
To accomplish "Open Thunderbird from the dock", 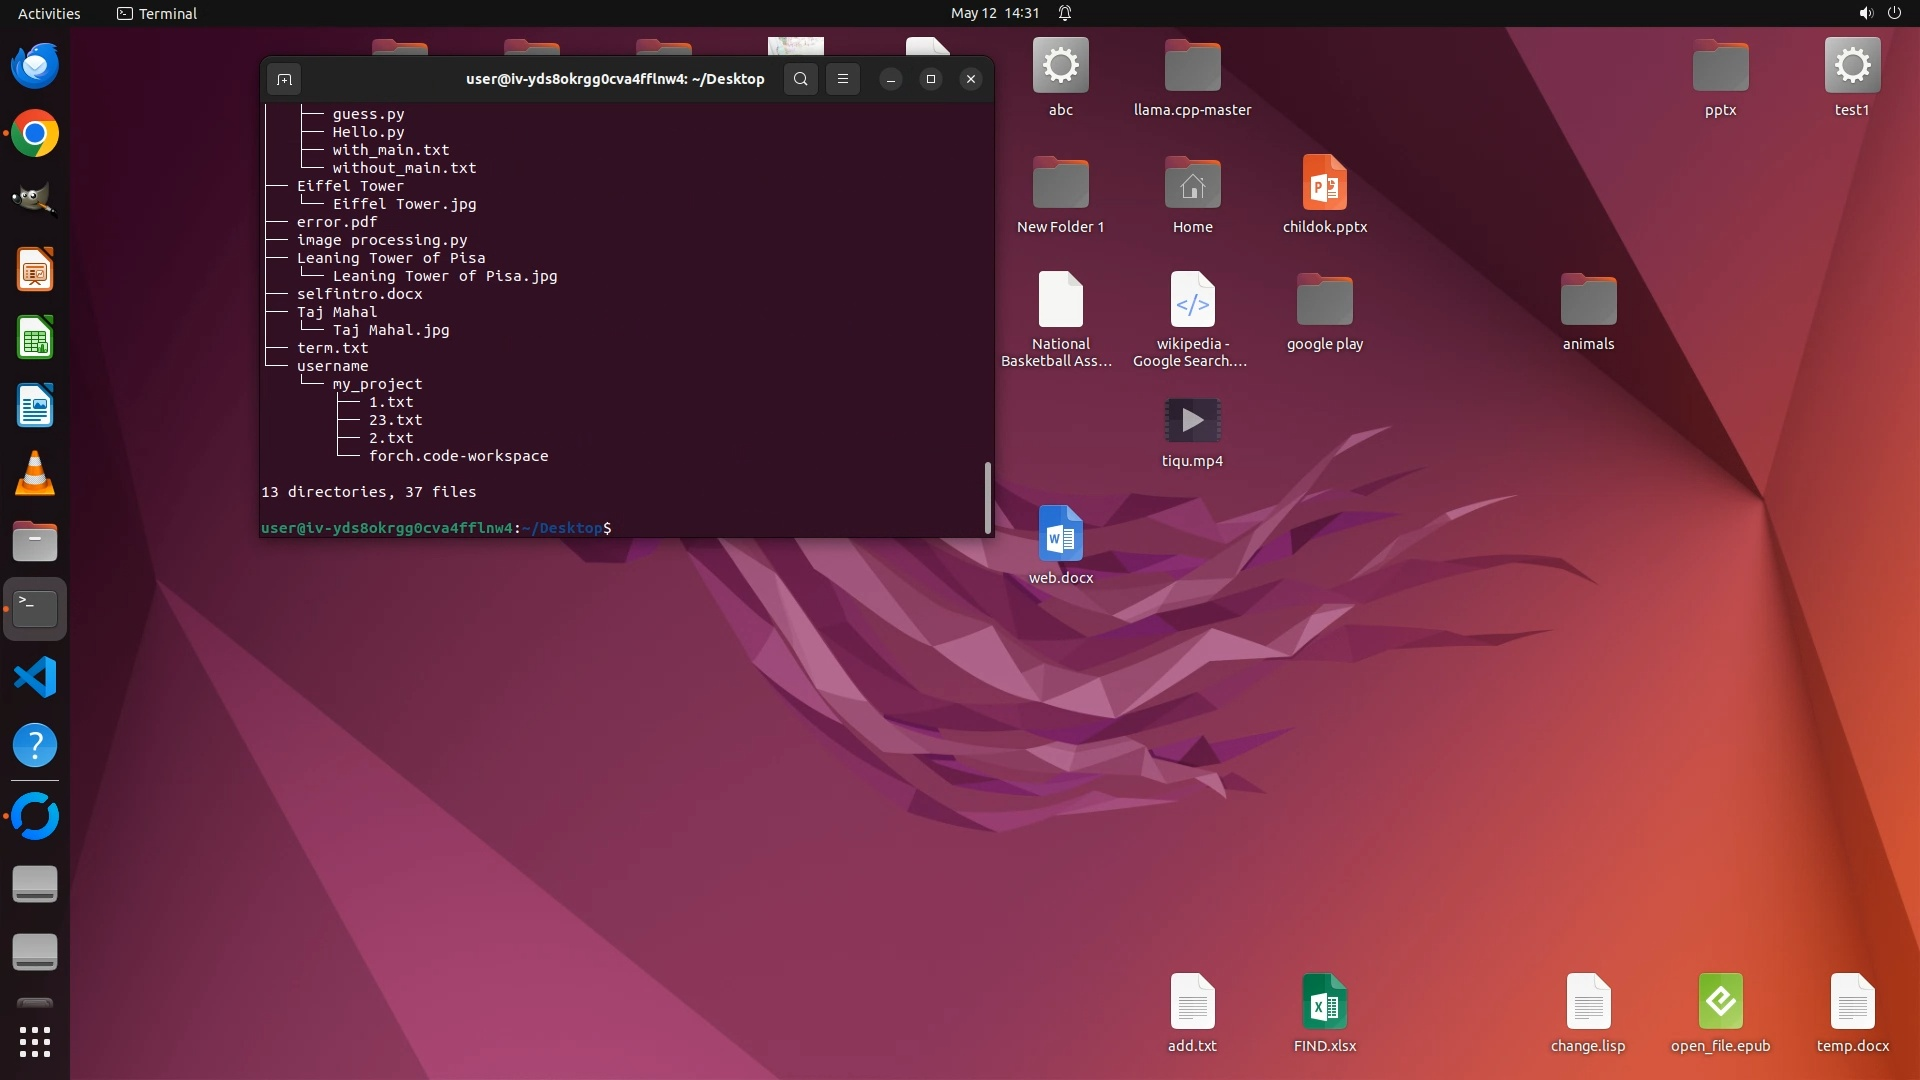I will coord(35,66).
